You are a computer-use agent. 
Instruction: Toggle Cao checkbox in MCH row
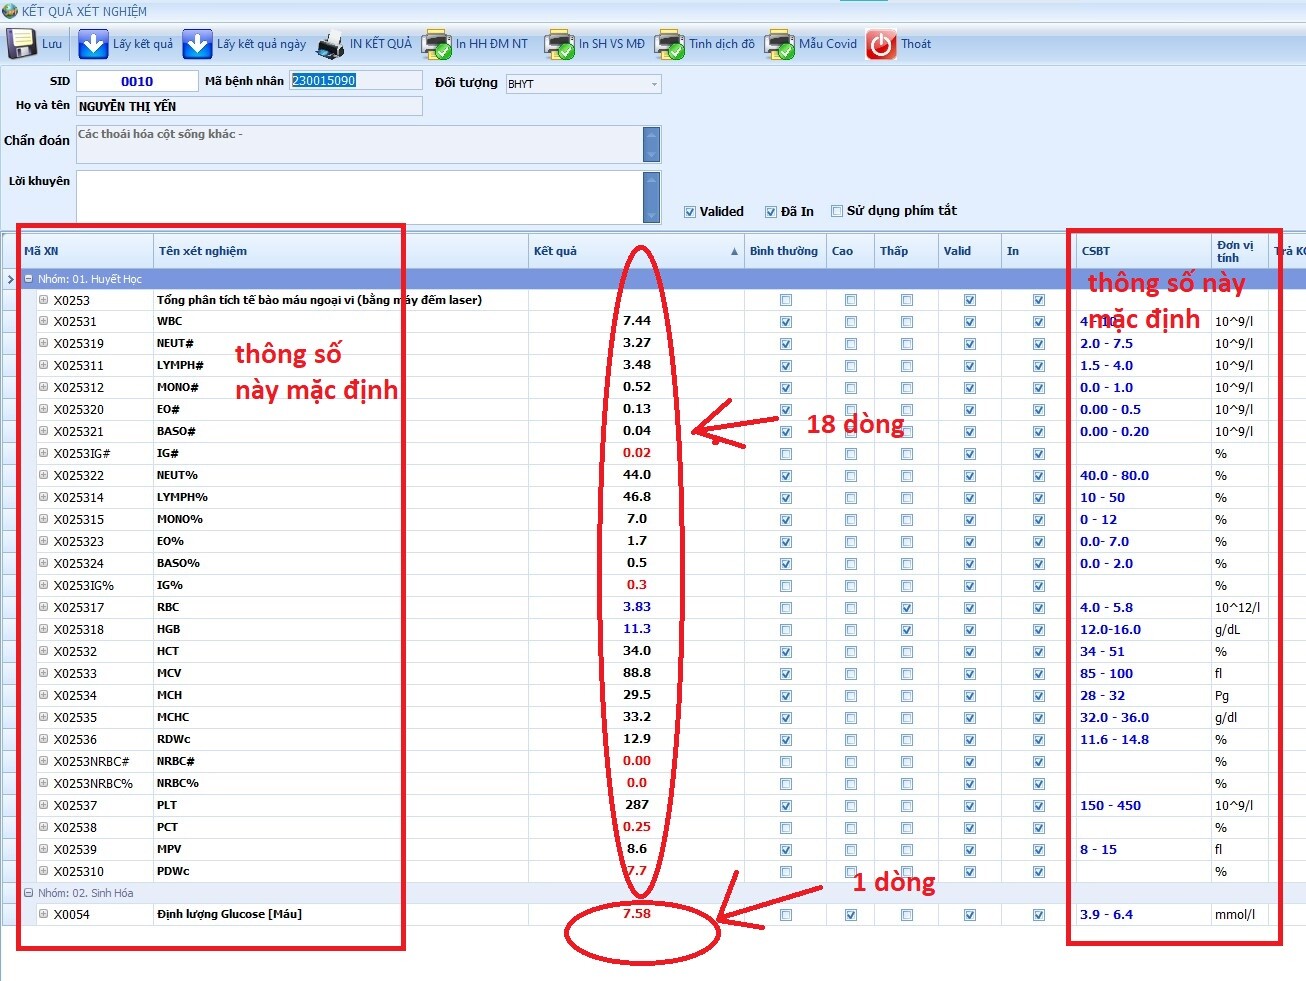(851, 696)
